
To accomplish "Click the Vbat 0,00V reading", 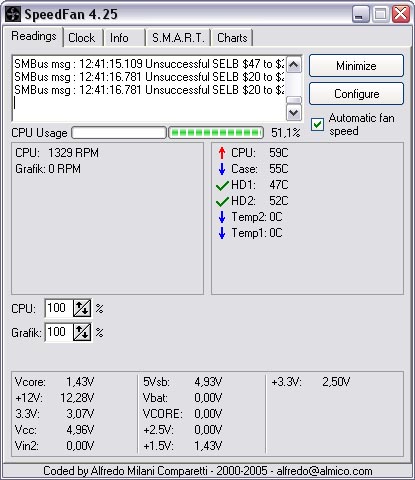I will pyautogui.click(x=183, y=398).
